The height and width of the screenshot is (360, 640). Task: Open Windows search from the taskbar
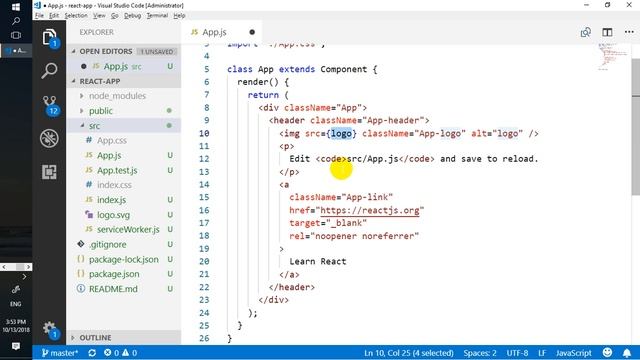pyautogui.click(x=16, y=21)
